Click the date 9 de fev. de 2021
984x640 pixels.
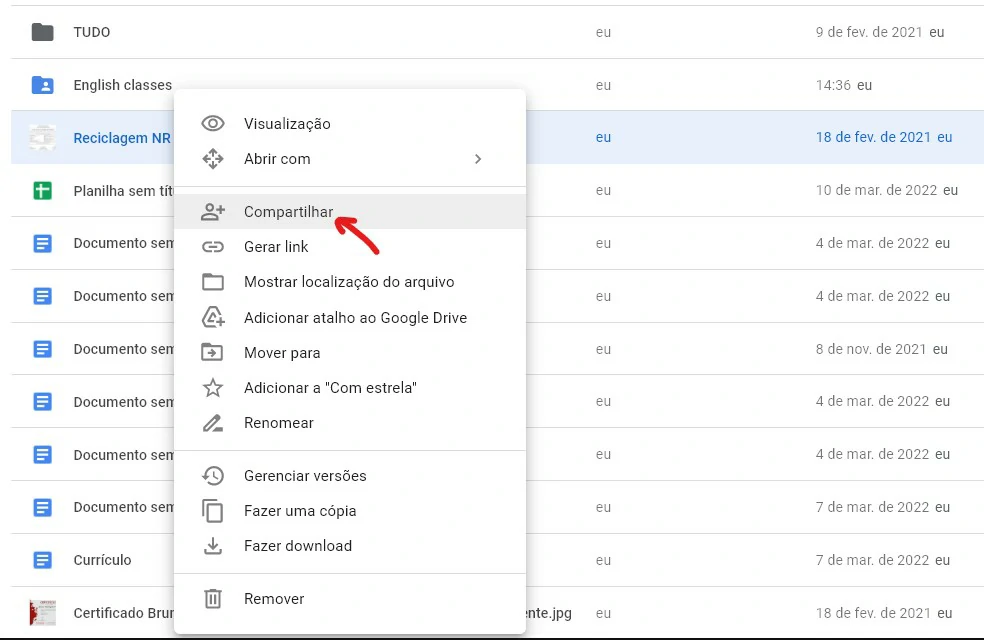pyautogui.click(x=869, y=32)
